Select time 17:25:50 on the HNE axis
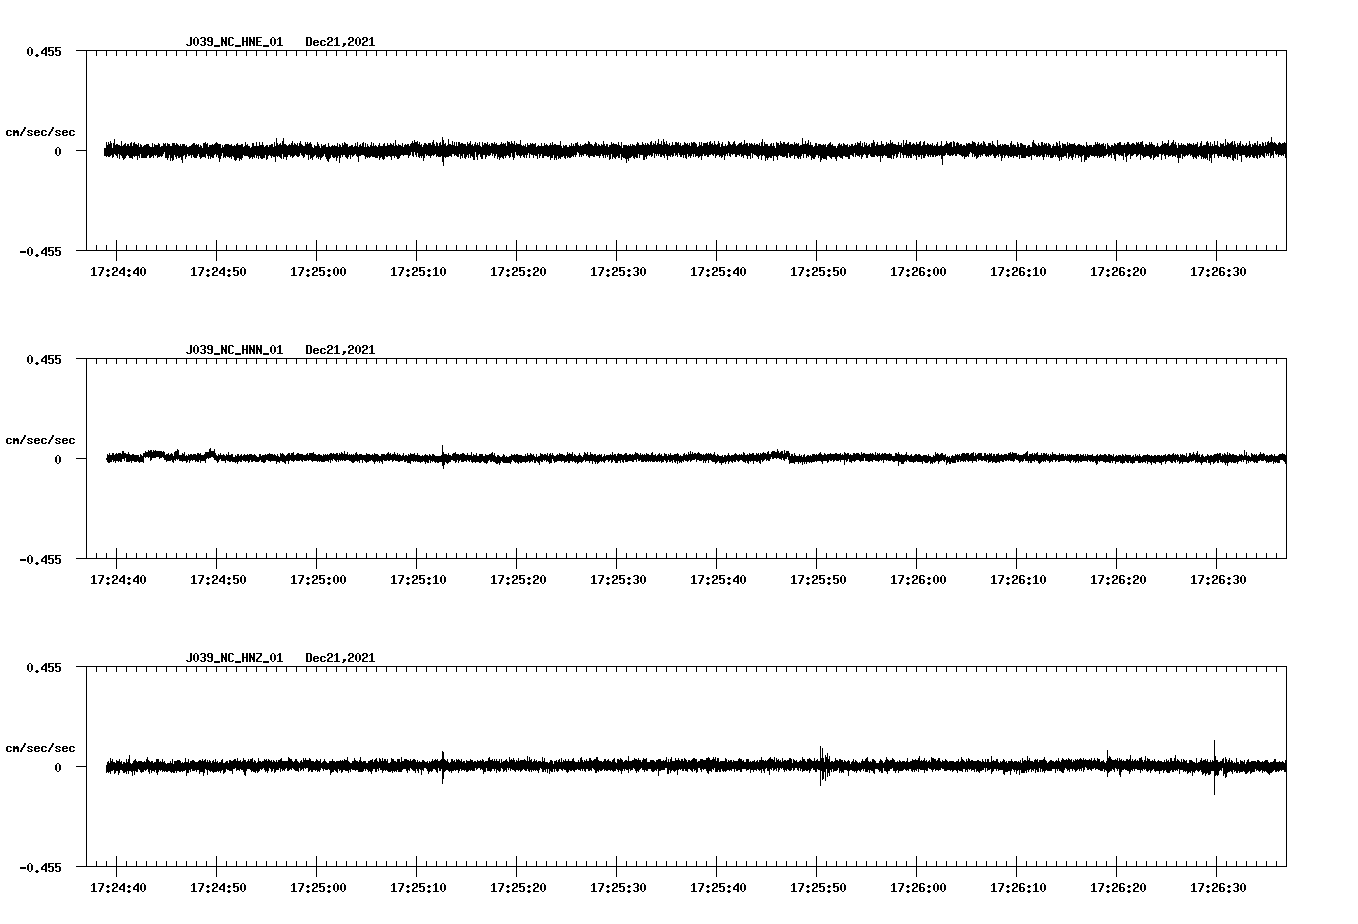Screen dimensions: 1358x924 point(818,271)
